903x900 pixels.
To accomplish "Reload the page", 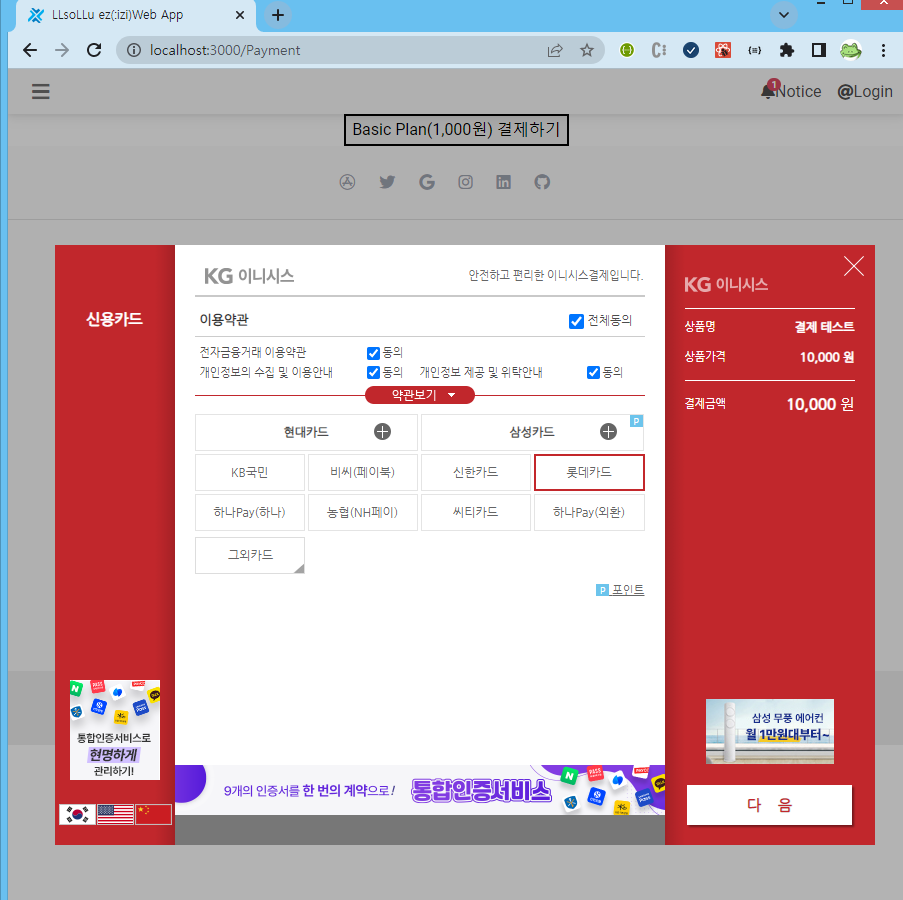I will [x=94, y=51].
